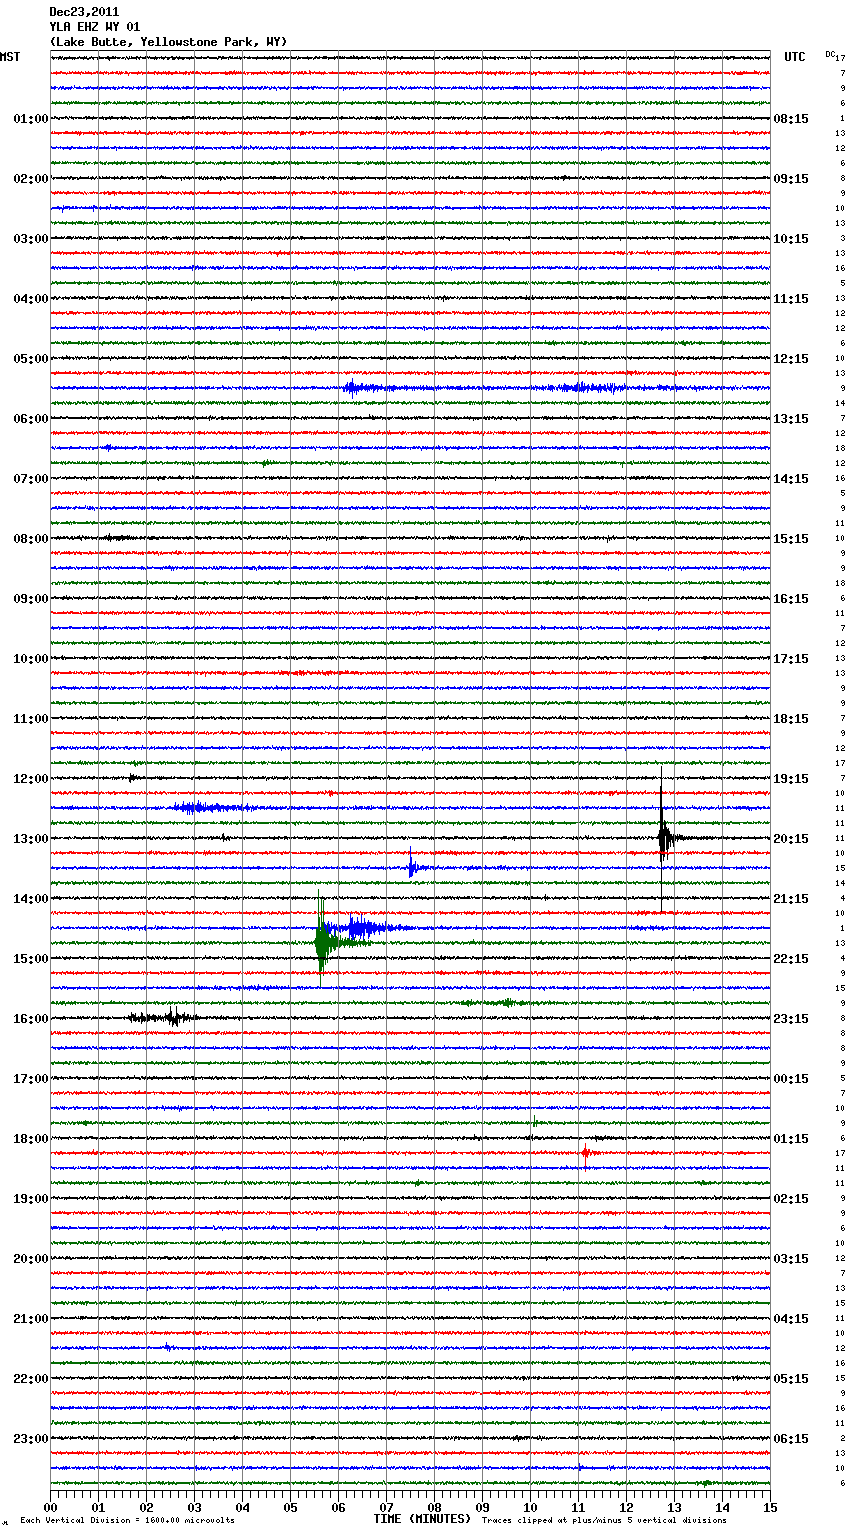The height and width of the screenshot is (1534, 850).
Task: Click the "13:15" UTC time label
Action: pyautogui.click(x=791, y=419)
